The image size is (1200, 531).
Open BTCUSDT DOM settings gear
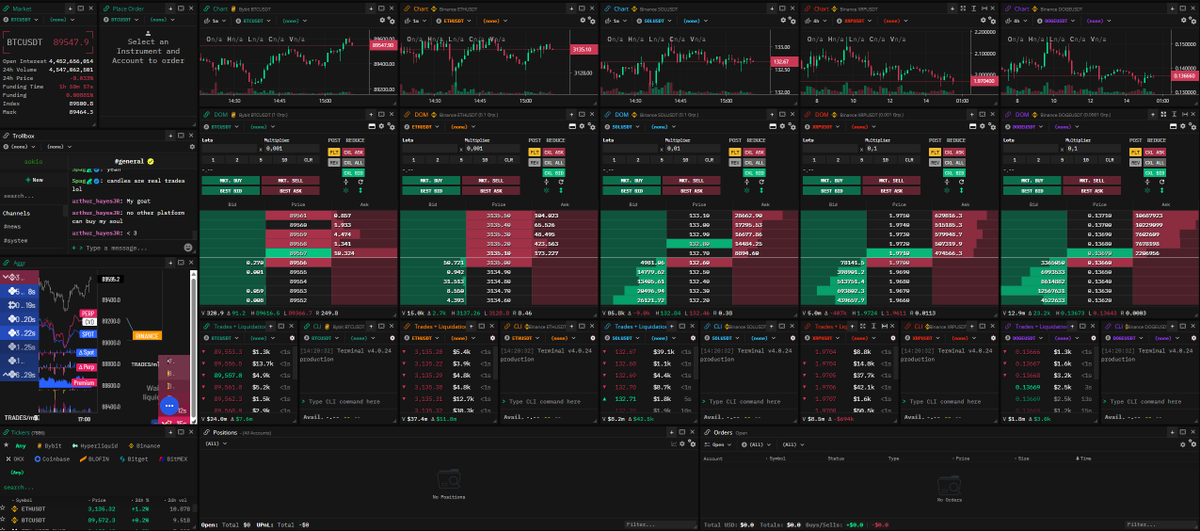point(381,126)
